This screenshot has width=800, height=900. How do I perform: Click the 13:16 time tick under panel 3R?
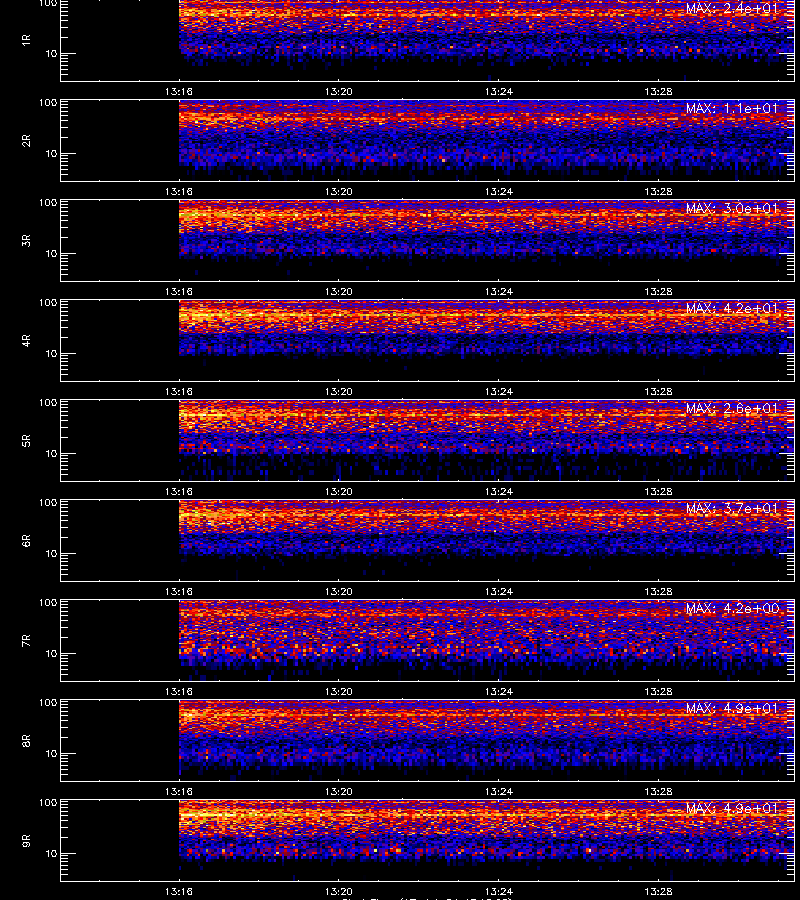(178, 292)
